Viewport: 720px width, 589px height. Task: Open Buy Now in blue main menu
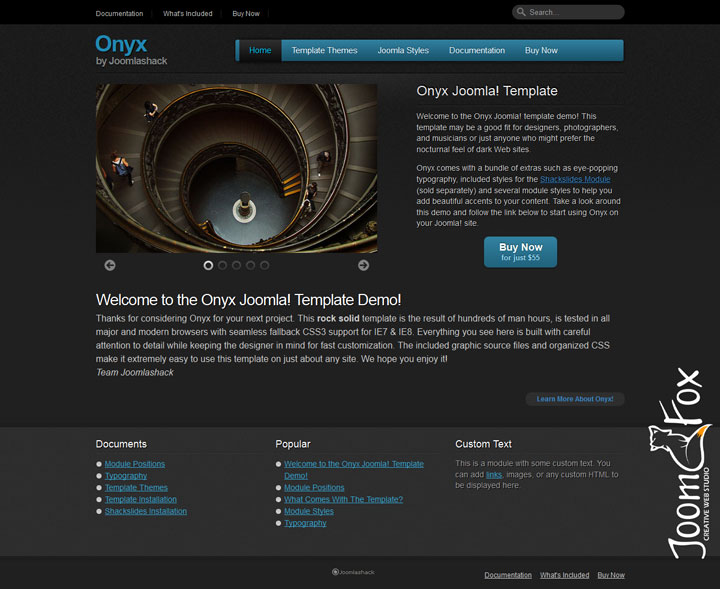coord(541,50)
